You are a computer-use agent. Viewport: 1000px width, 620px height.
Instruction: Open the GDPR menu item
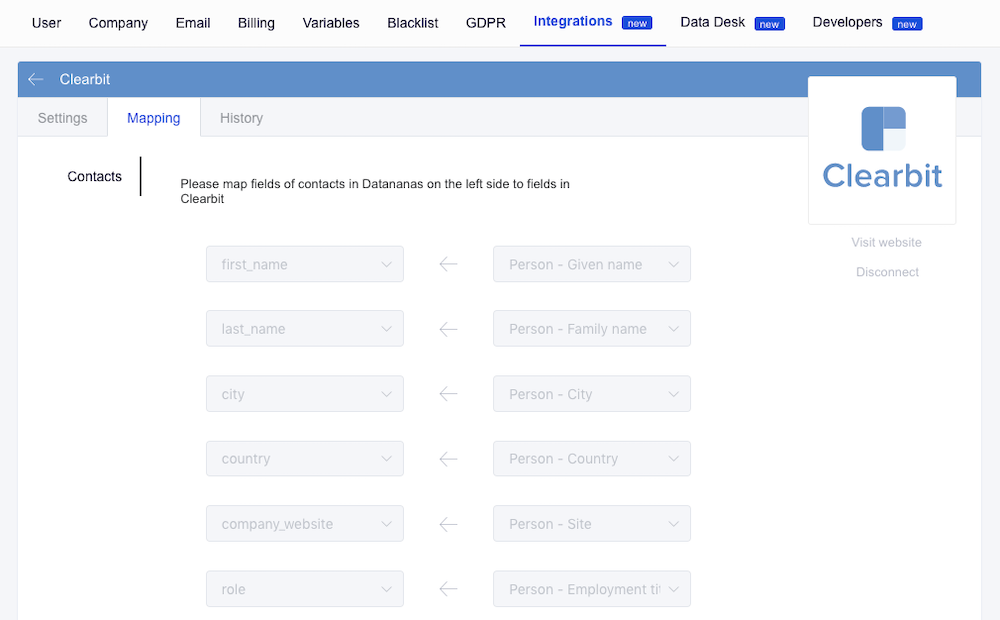point(486,23)
